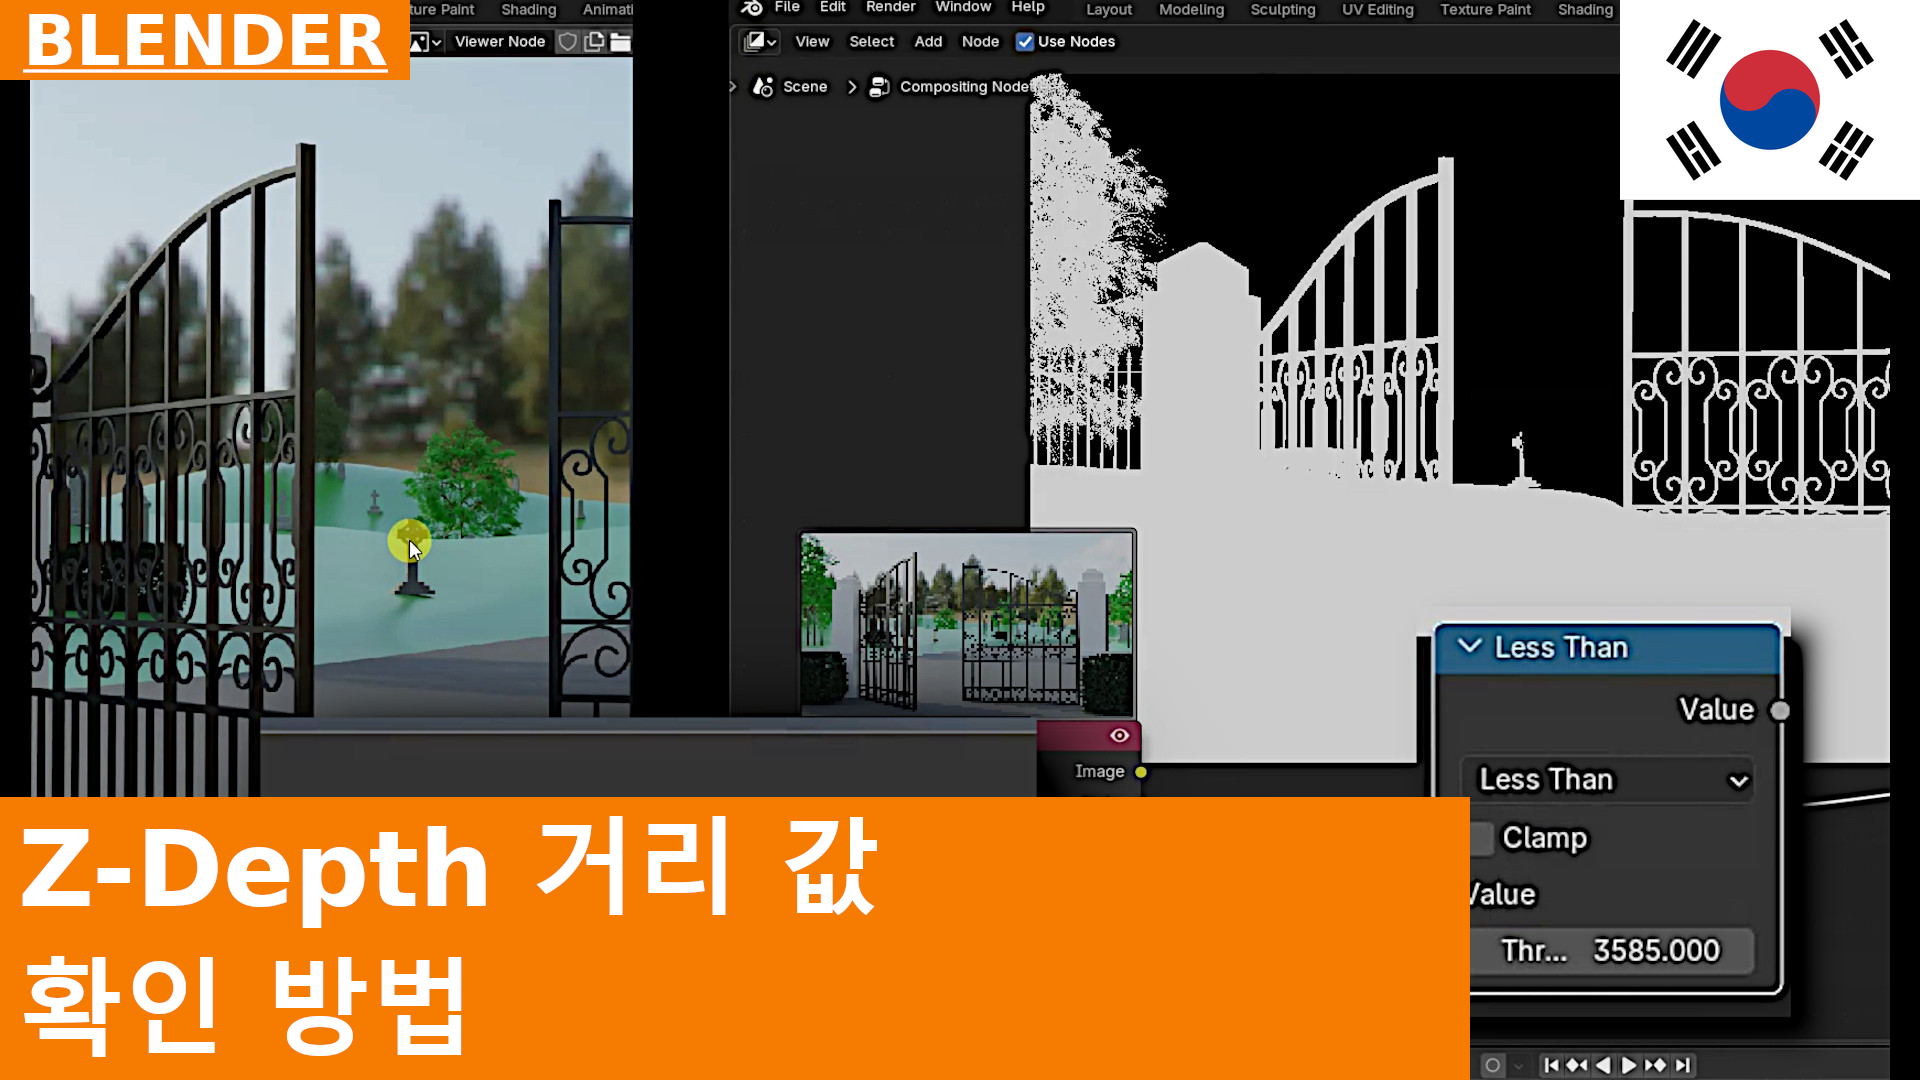The width and height of the screenshot is (1920, 1080).
Task: Open the compositor View menu
Action: click(x=812, y=42)
